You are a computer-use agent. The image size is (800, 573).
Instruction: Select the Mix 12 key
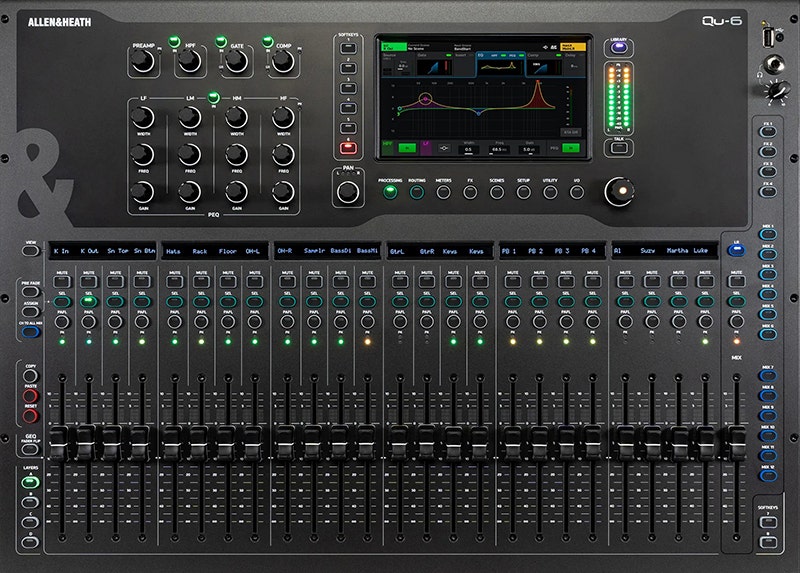click(768, 476)
